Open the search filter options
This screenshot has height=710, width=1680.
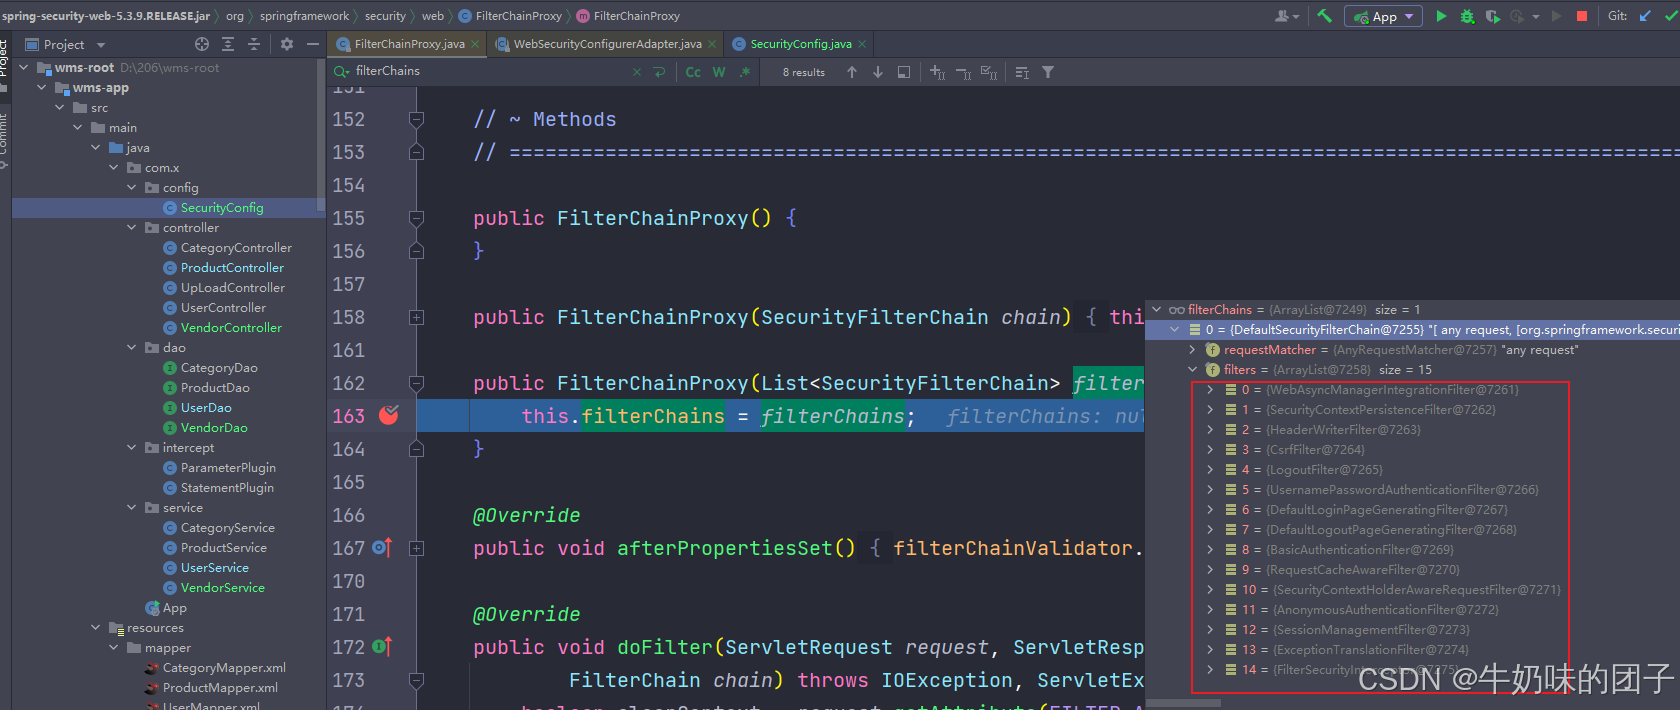point(1048,72)
